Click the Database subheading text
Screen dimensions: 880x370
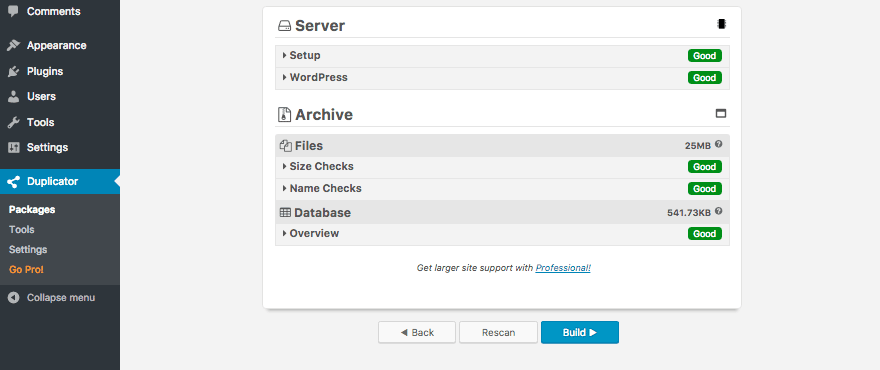322,213
